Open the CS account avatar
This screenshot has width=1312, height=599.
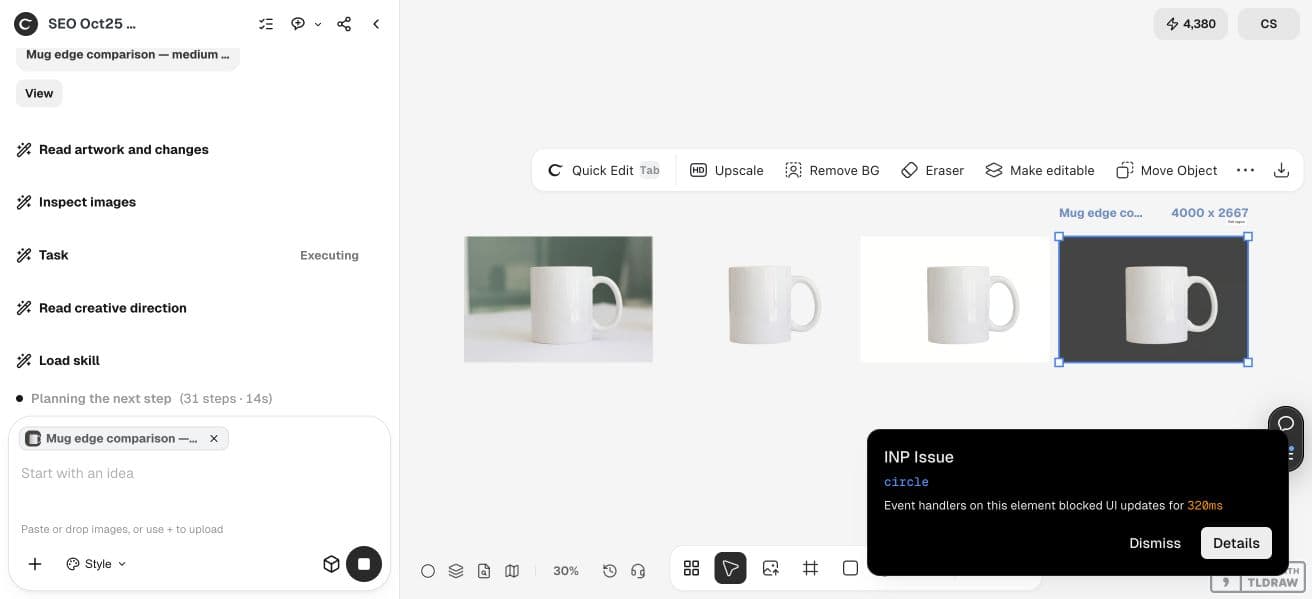(x=1269, y=24)
